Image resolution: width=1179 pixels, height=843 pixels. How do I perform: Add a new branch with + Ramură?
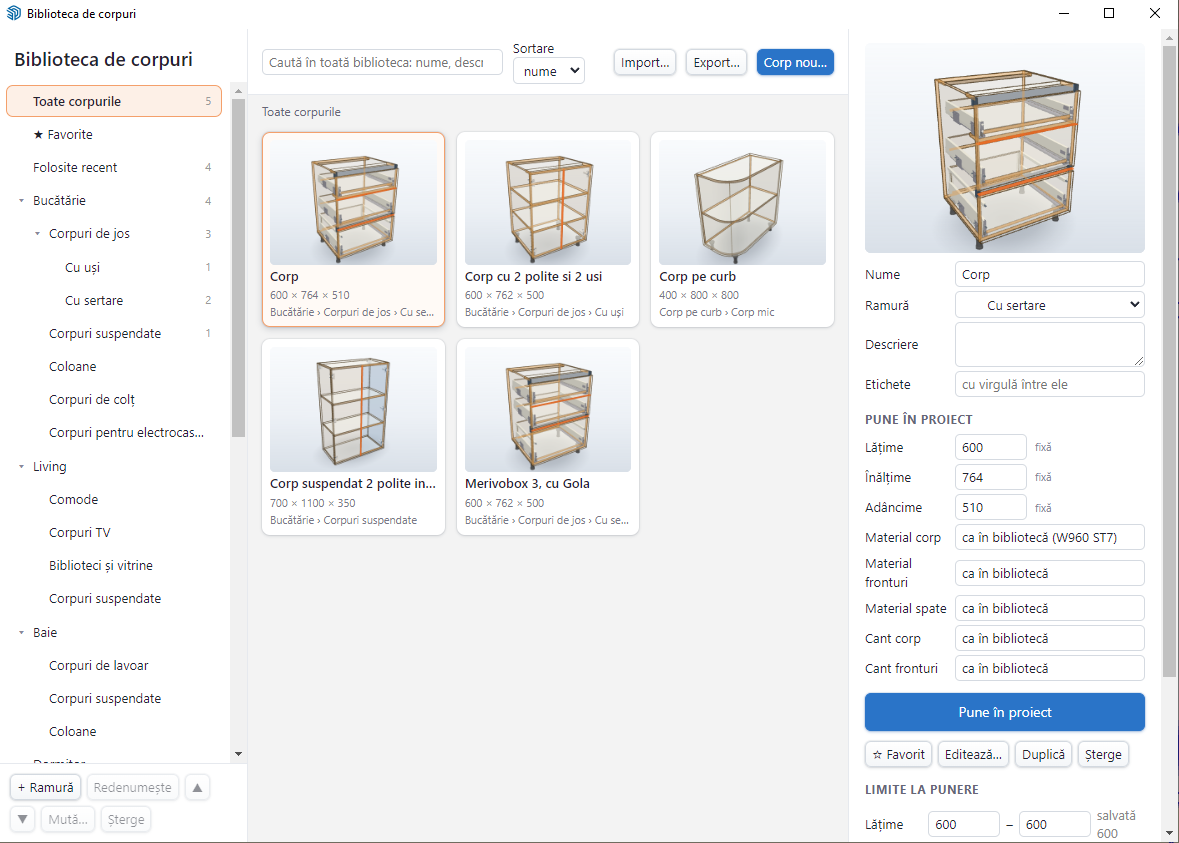(x=45, y=787)
